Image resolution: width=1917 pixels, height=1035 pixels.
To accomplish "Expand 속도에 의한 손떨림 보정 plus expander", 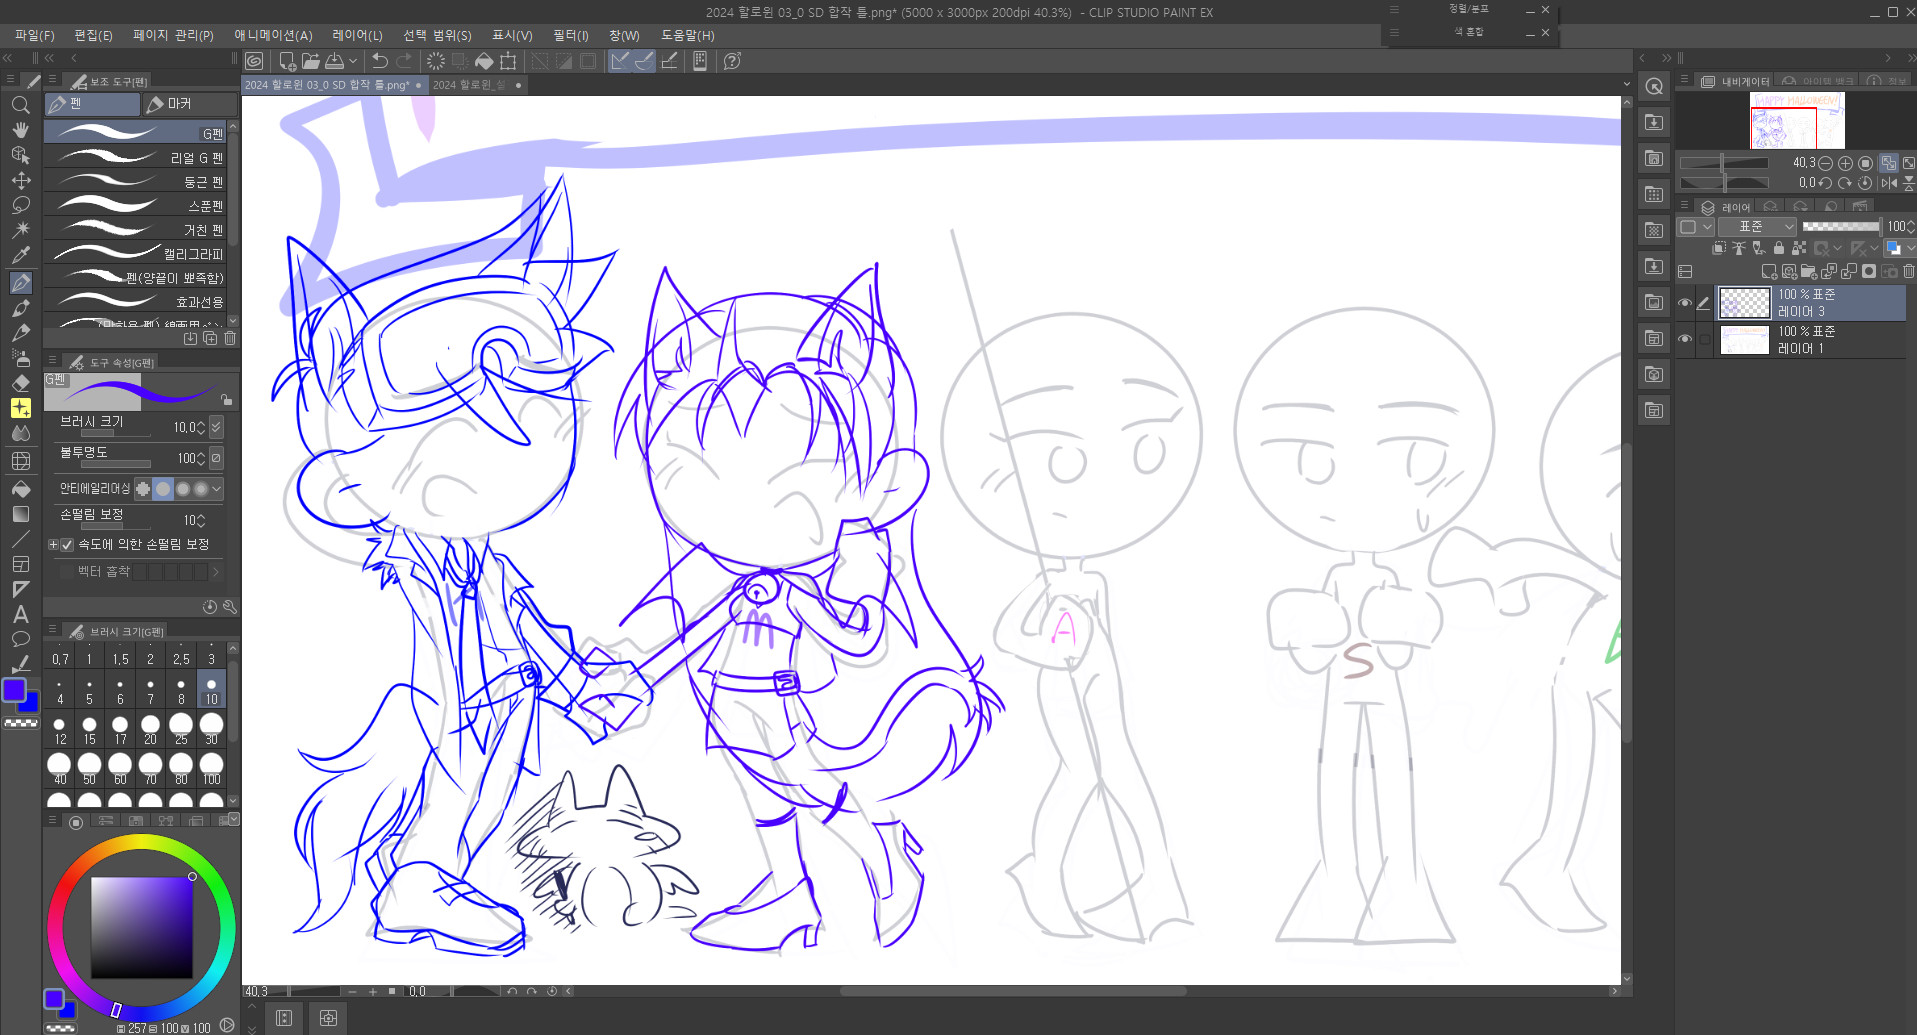I will [53, 544].
